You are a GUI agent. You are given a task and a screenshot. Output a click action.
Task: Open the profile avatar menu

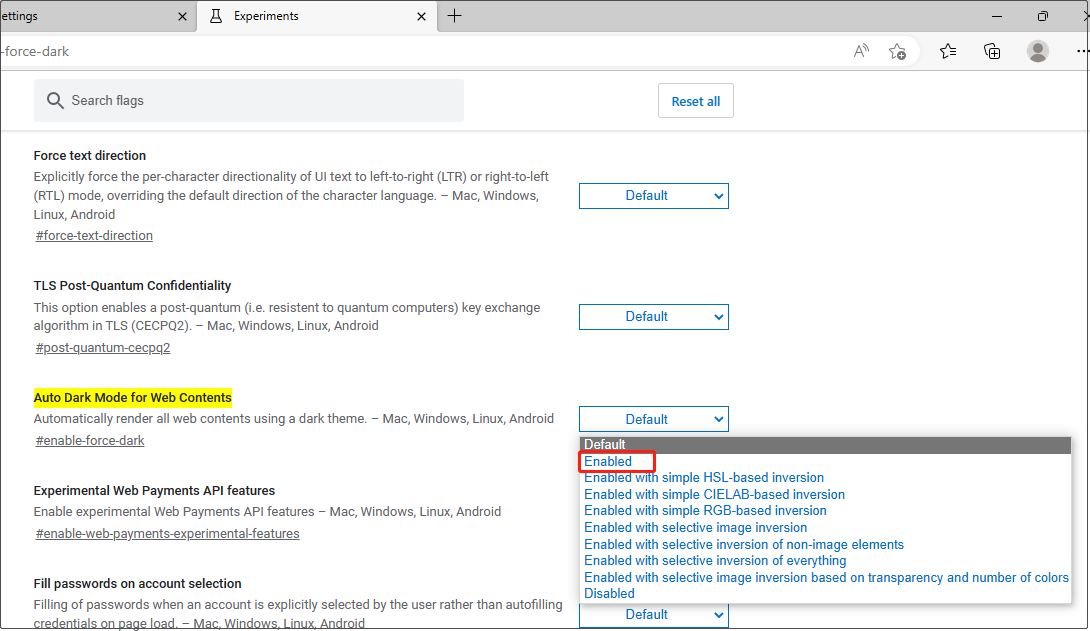tap(1037, 51)
